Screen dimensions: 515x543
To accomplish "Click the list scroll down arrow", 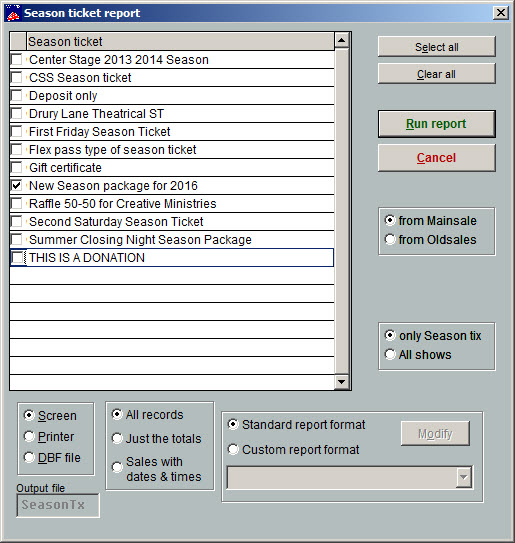I will pos(341,382).
